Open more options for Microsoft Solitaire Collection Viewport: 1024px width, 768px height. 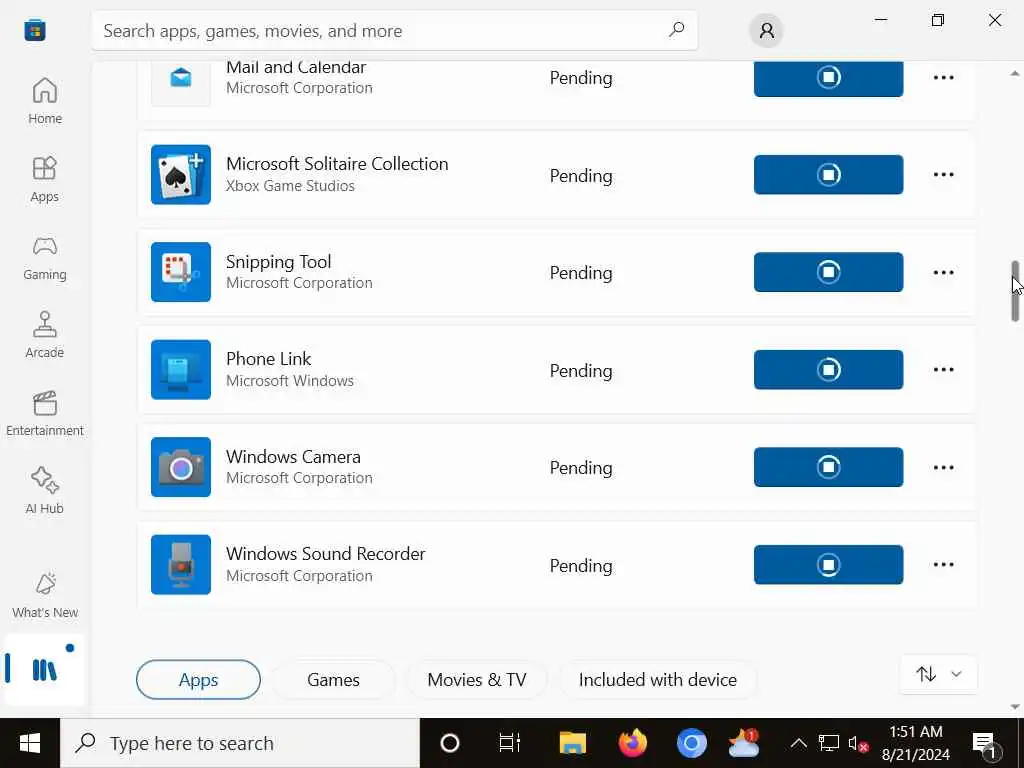pyautogui.click(x=943, y=174)
